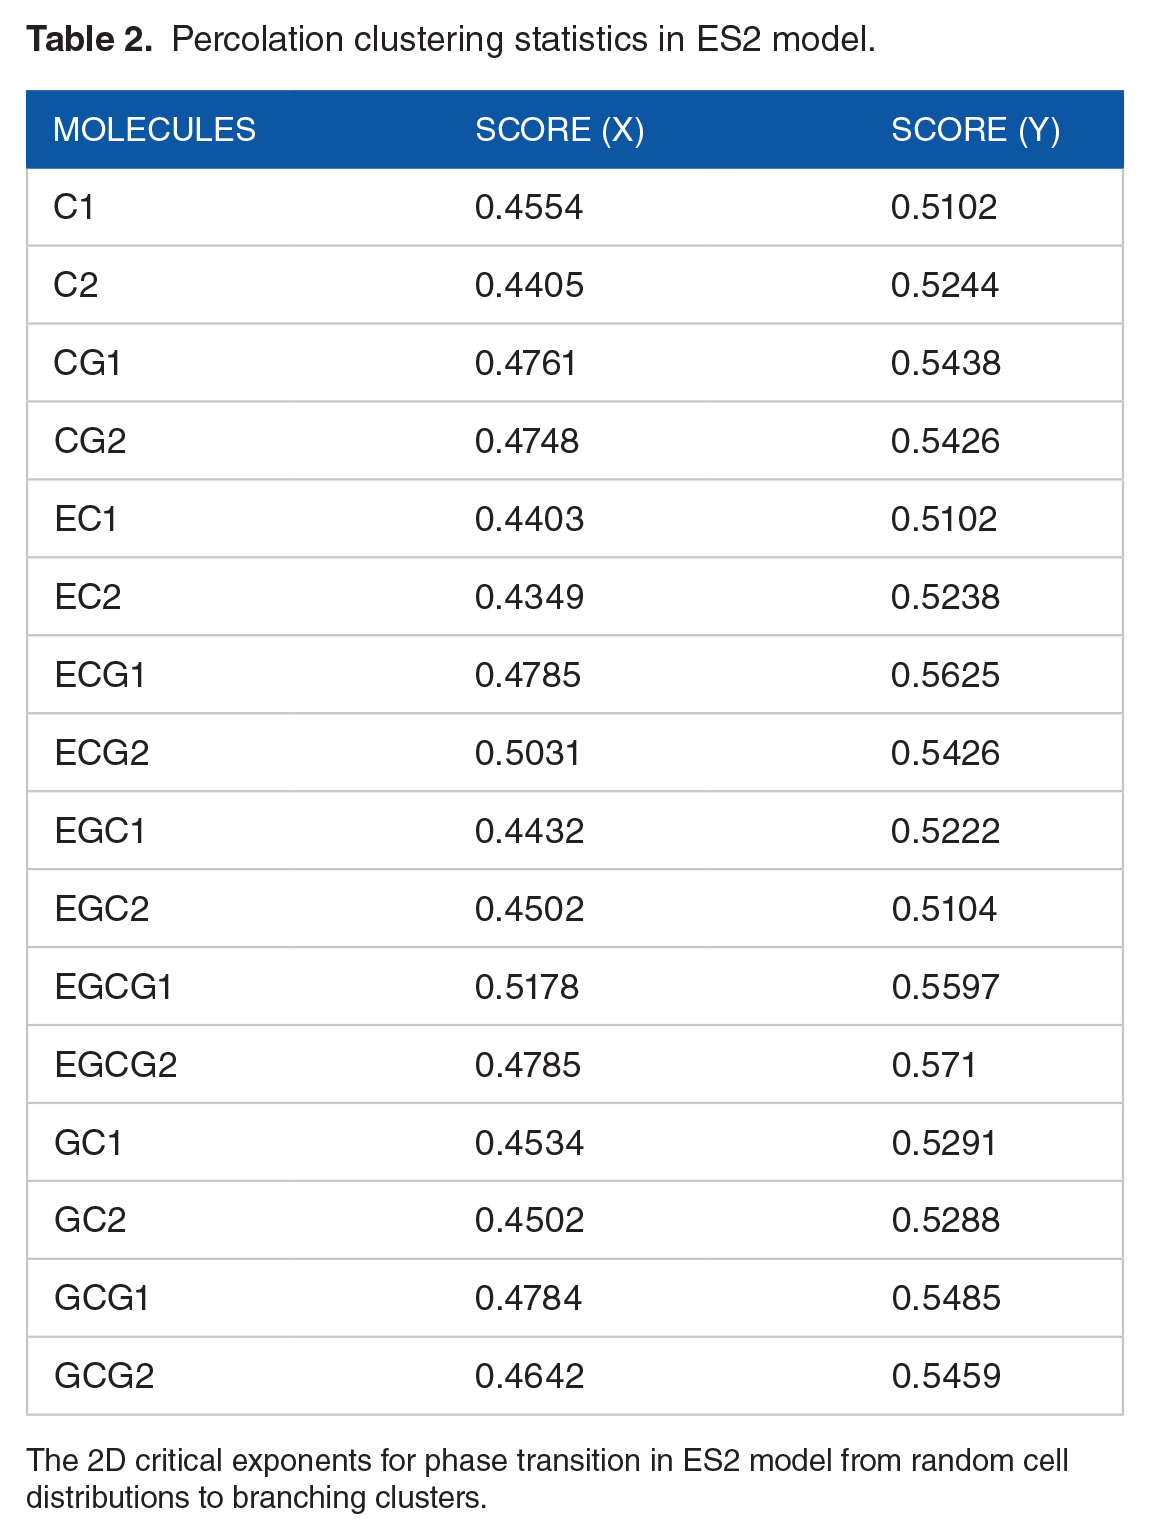Click the EGCG1 molecule cell
1150x1539 pixels.
pyautogui.click(x=113, y=987)
